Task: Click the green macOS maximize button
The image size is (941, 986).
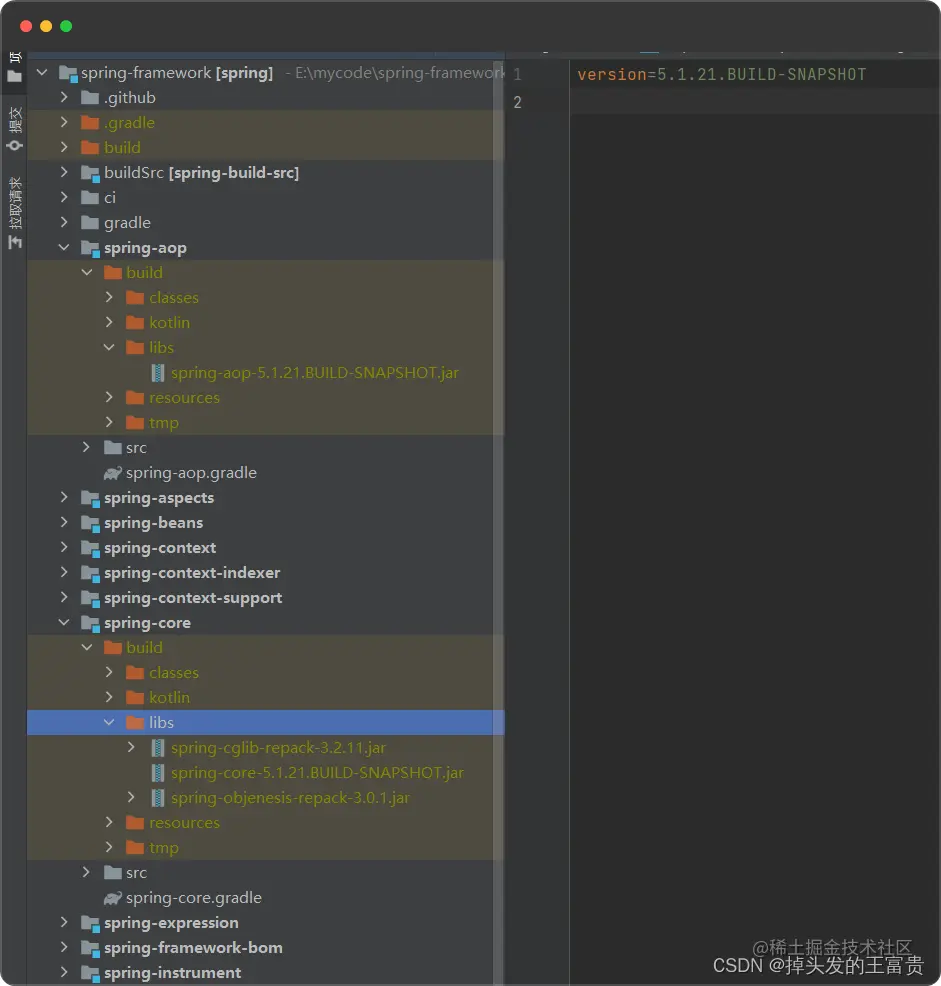Action: tap(66, 26)
